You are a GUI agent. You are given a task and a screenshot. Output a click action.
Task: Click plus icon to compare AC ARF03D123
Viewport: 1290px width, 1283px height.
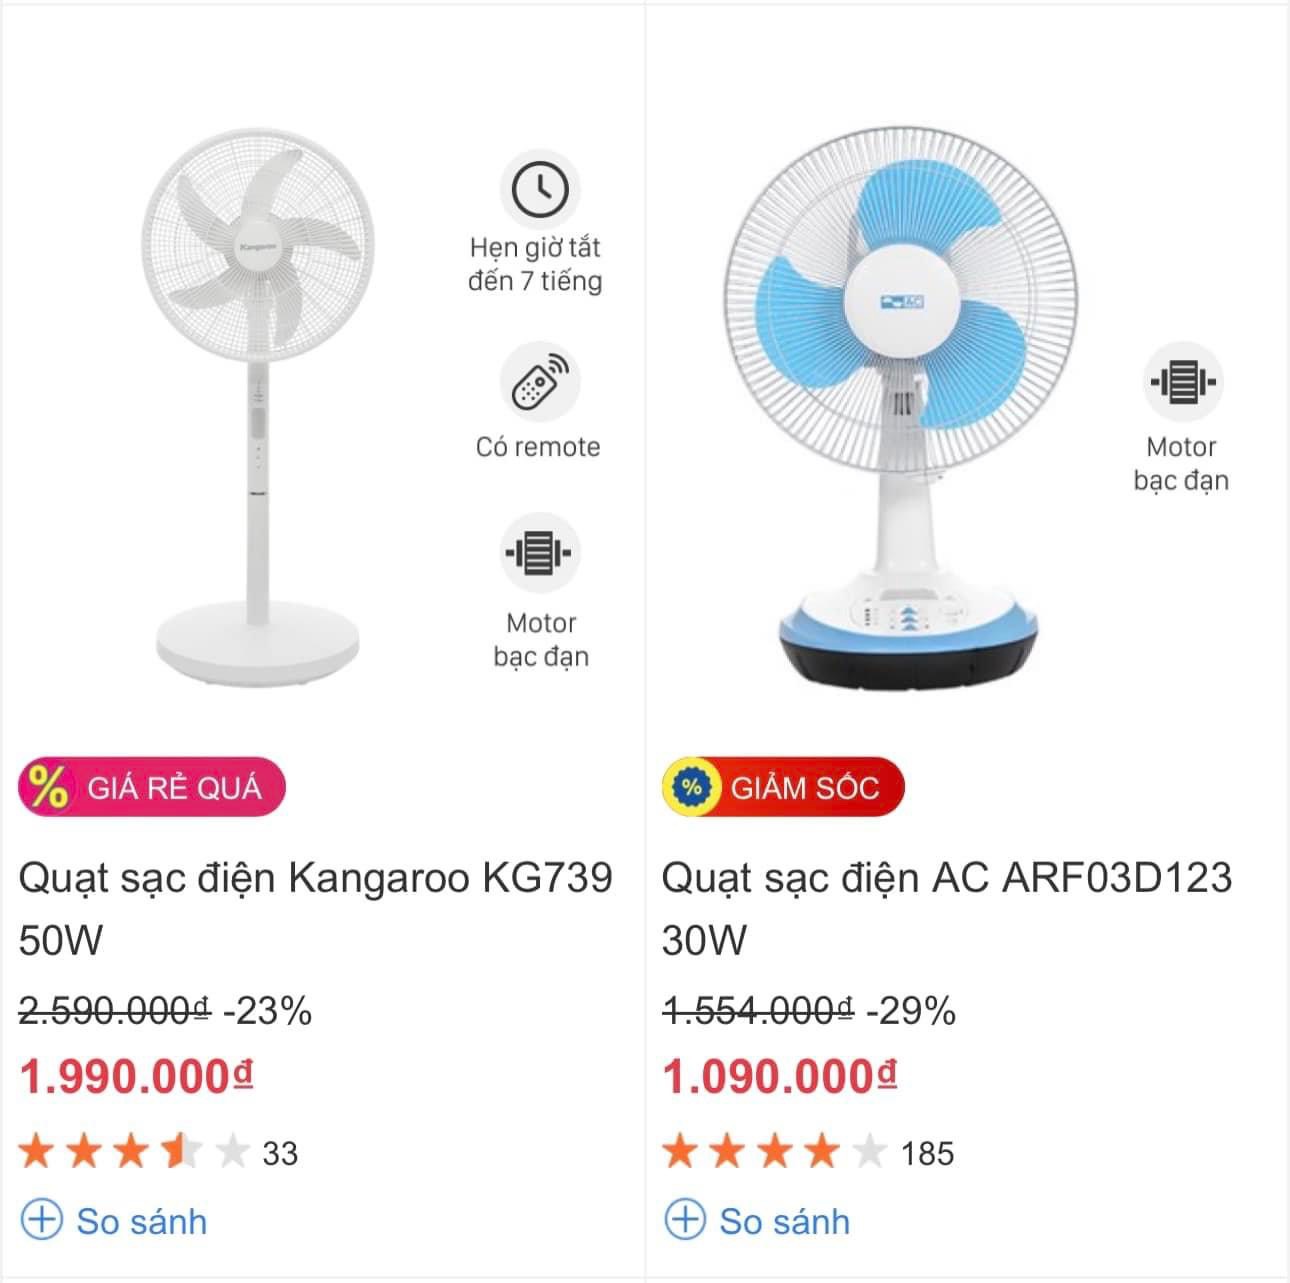click(685, 1221)
